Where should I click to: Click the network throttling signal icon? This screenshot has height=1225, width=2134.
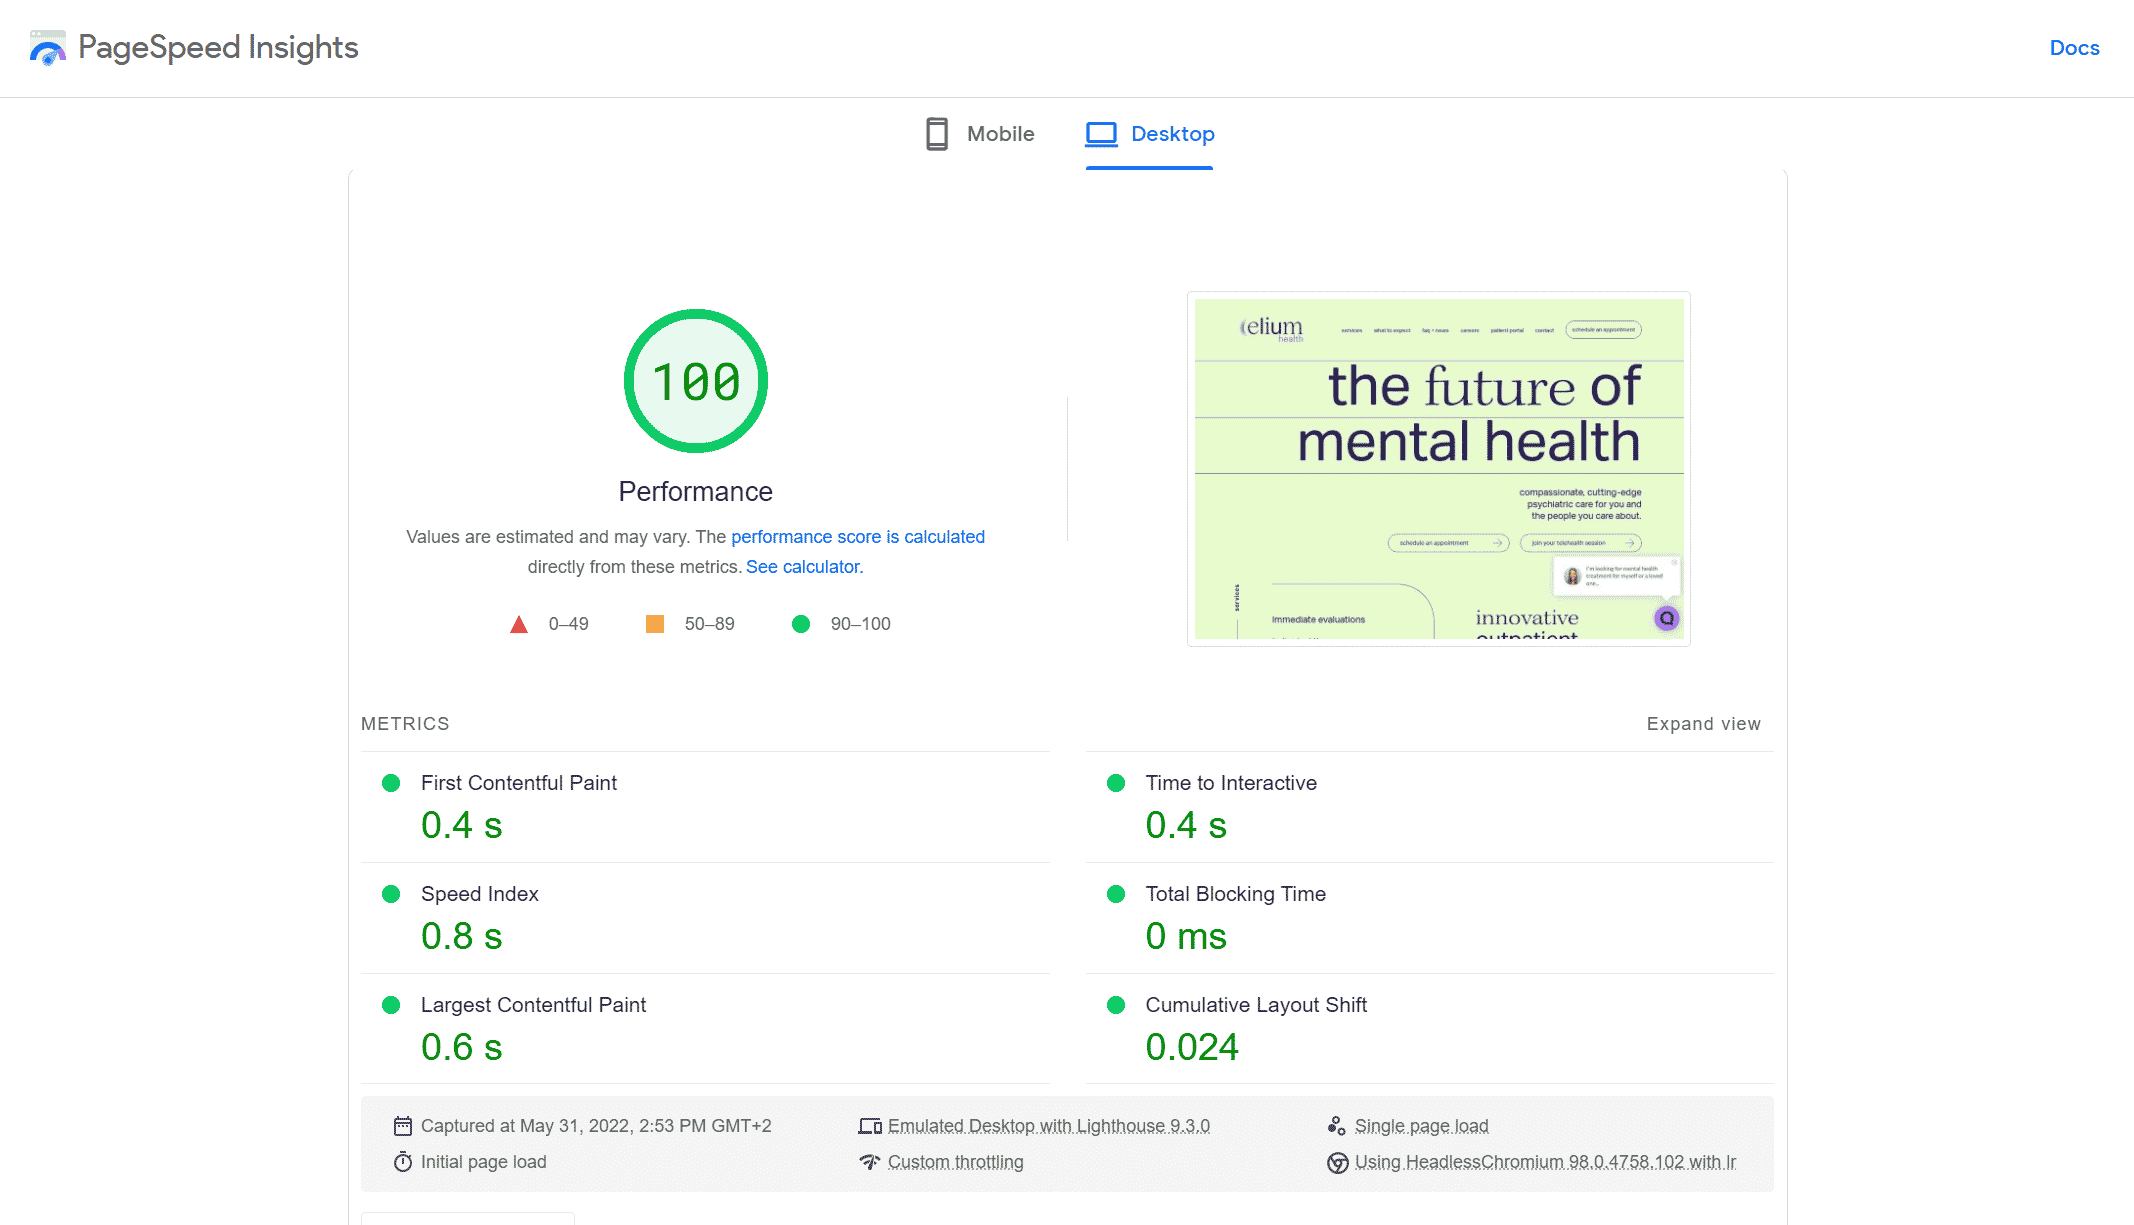870,1162
